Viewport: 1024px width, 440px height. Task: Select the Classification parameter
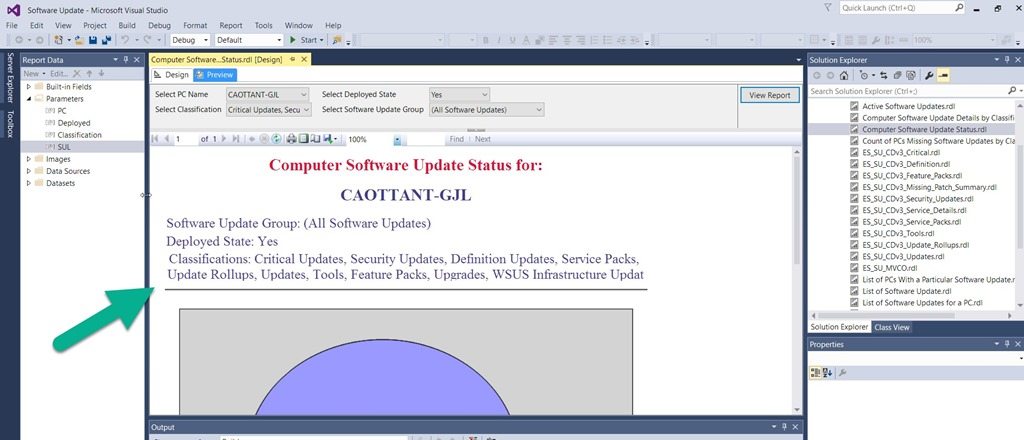click(79, 135)
